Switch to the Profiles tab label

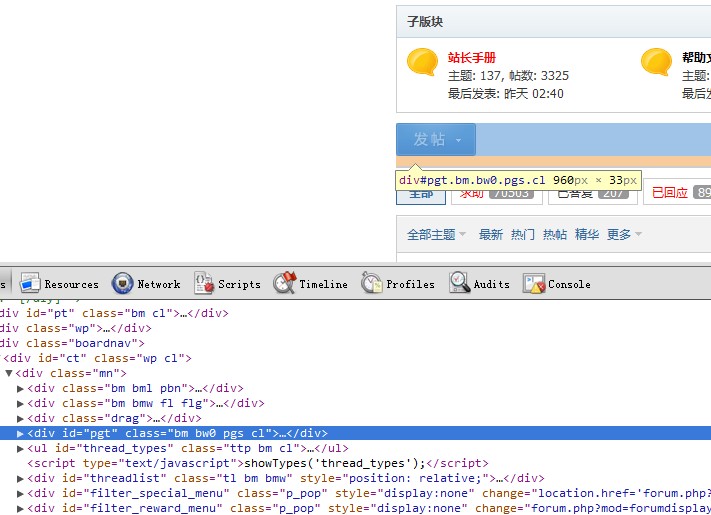pyautogui.click(x=410, y=284)
